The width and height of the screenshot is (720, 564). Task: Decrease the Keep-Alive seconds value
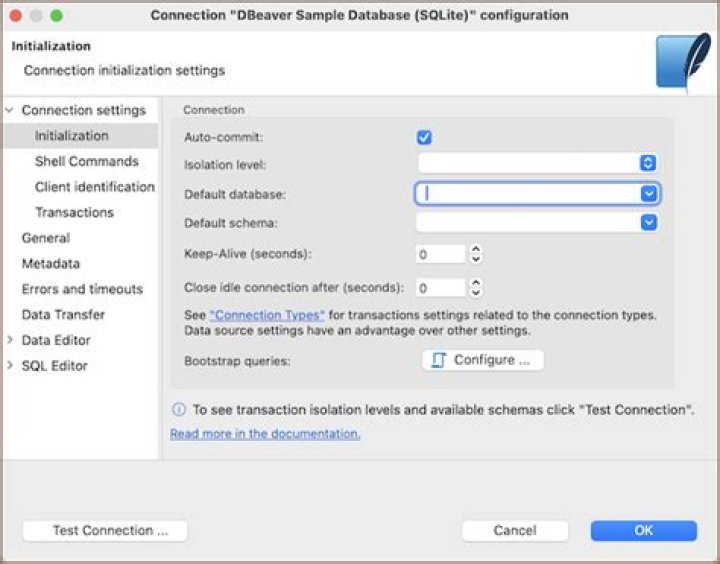476,259
